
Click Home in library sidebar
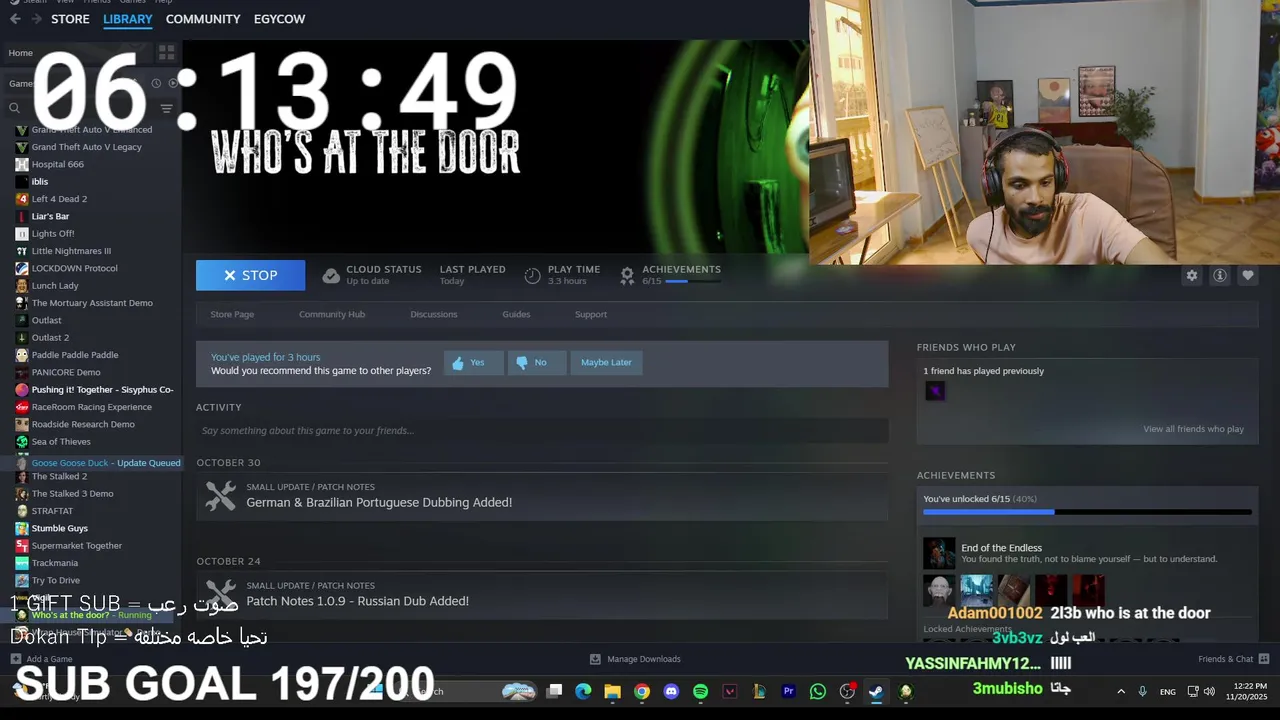(x=21, y=53)
